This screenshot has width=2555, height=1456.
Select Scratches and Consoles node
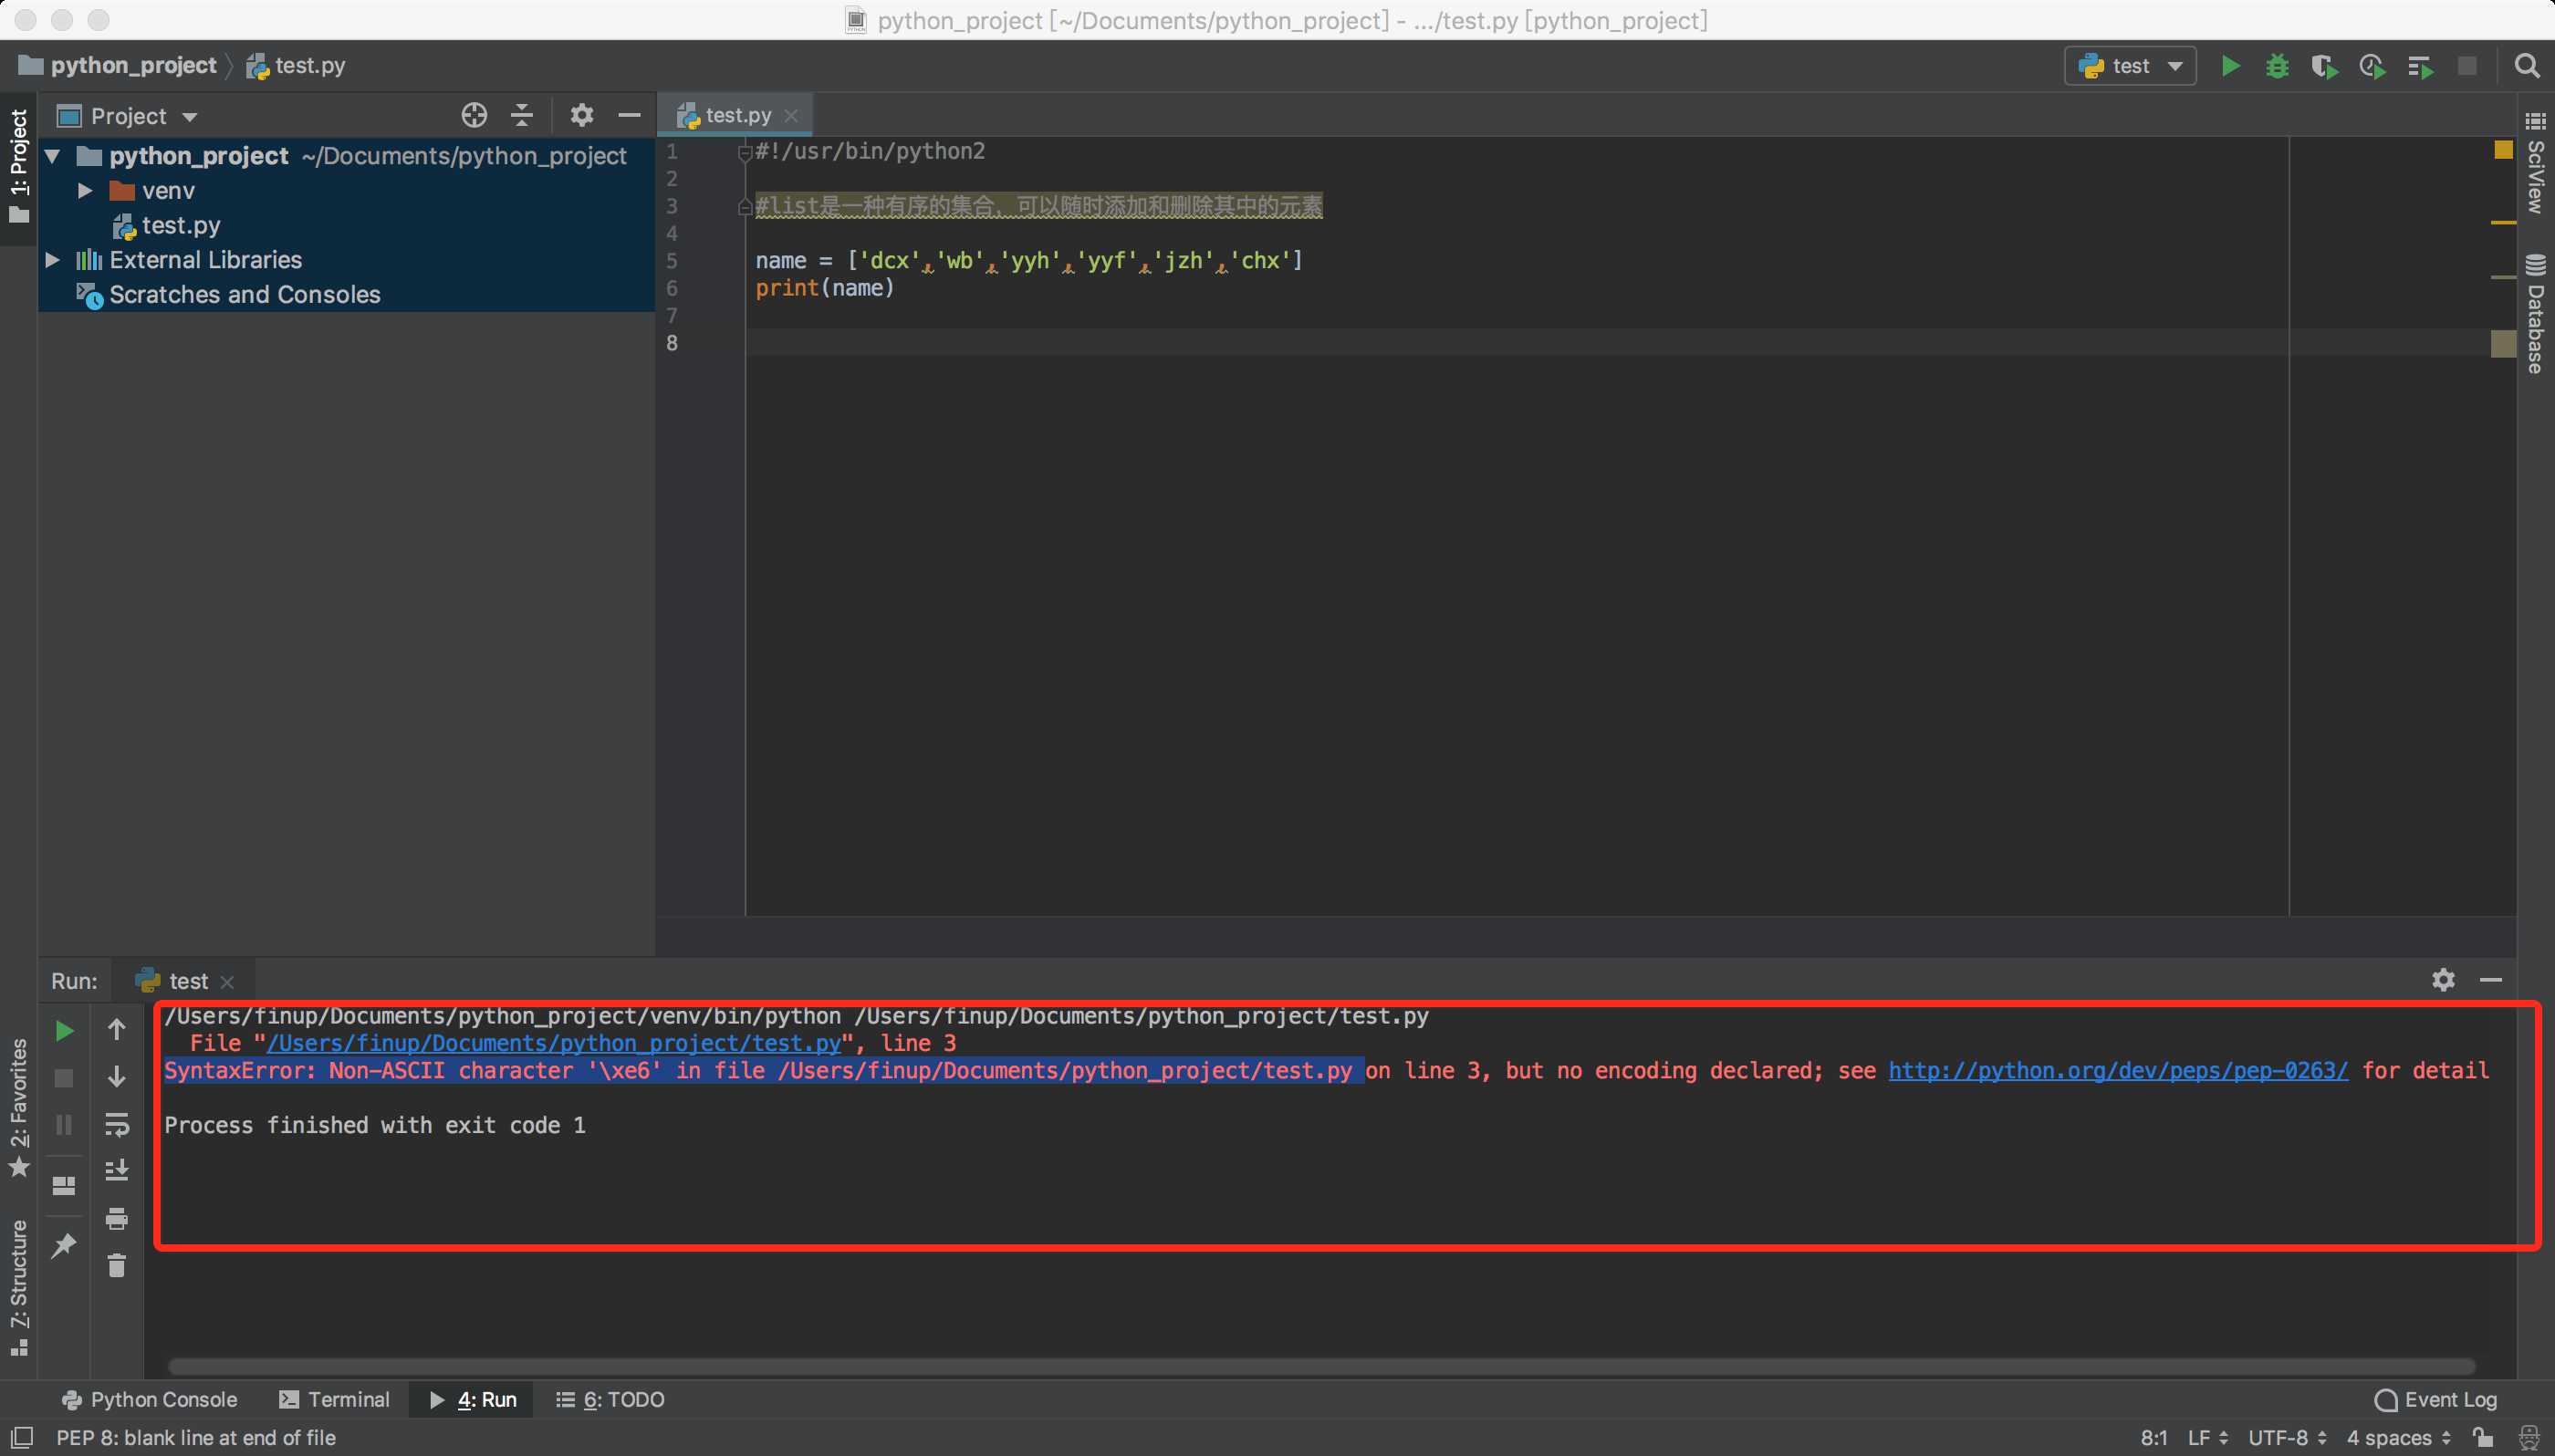229,294
